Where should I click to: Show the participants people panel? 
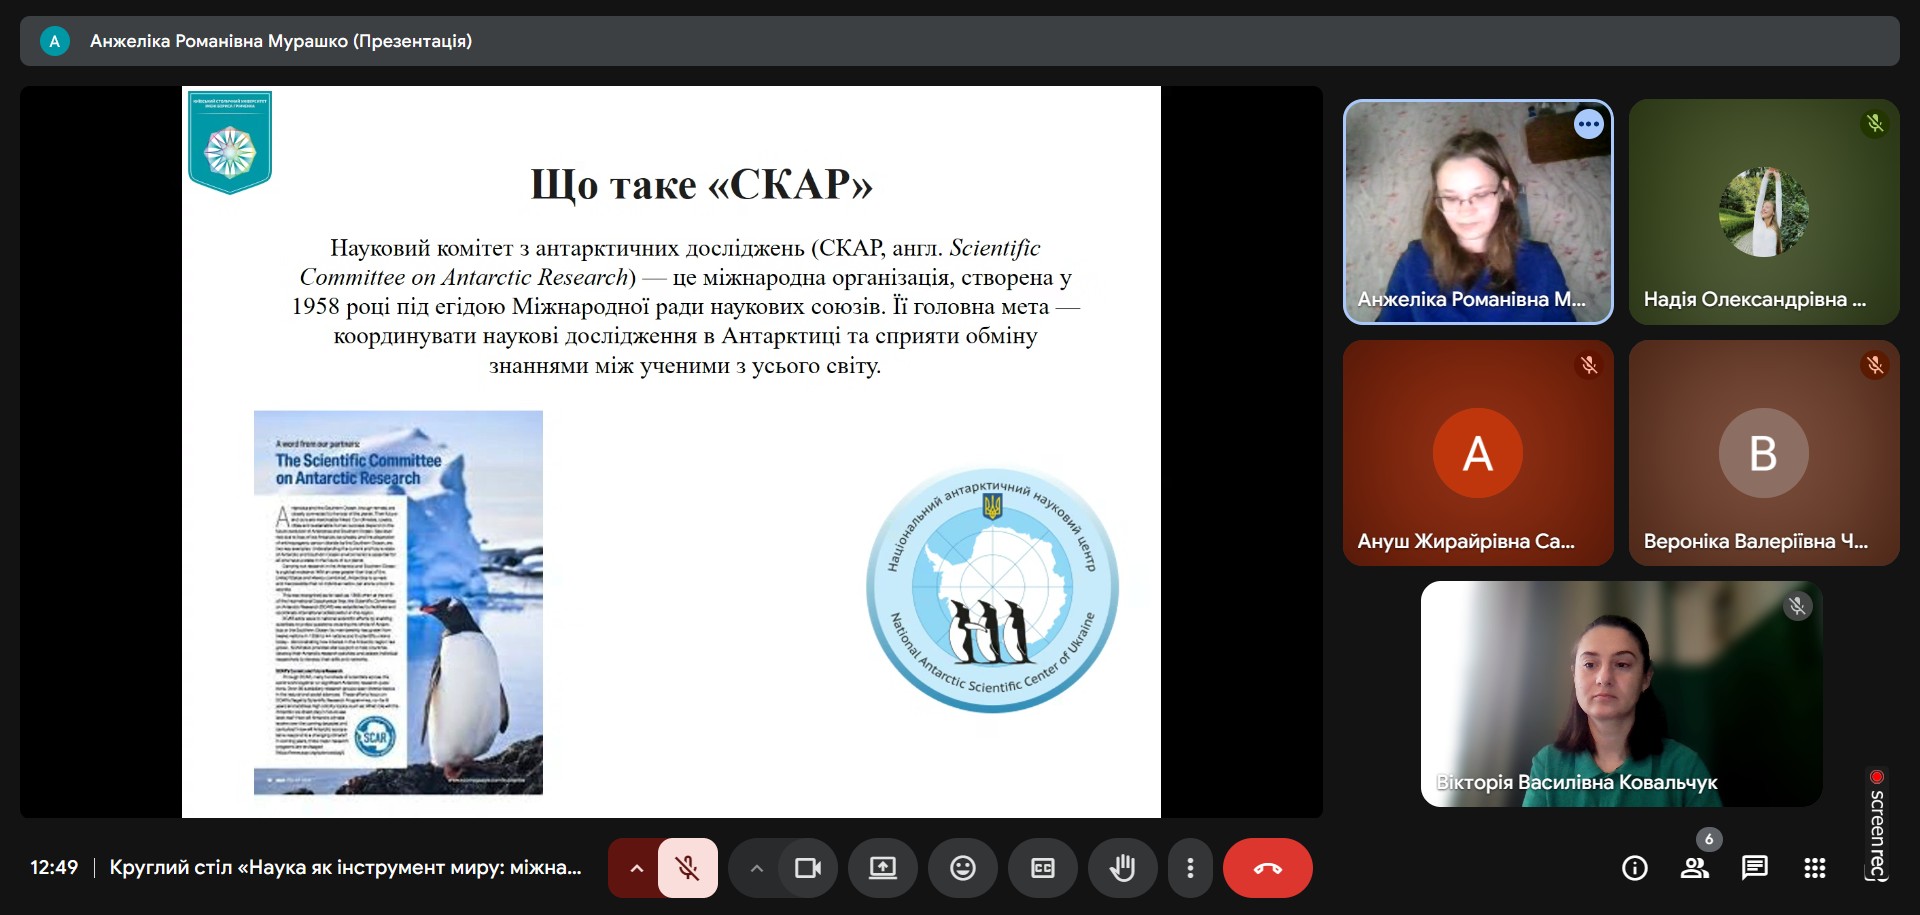pyautogui.click(x=1694, y=868)
